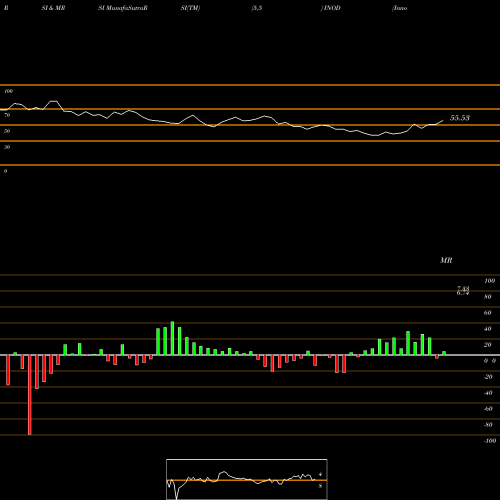Click the MR axis label -20
The width and height of the screenshot is (500, 500).
(x=488, y=377)
